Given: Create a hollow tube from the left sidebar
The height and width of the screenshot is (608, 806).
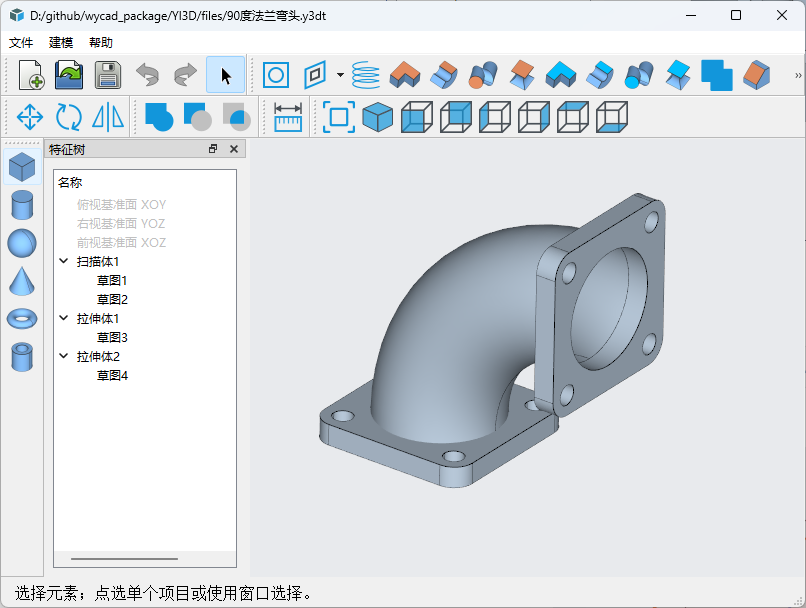Looking at the screenshot, I should pyautogui.click(x=22, y=357).
